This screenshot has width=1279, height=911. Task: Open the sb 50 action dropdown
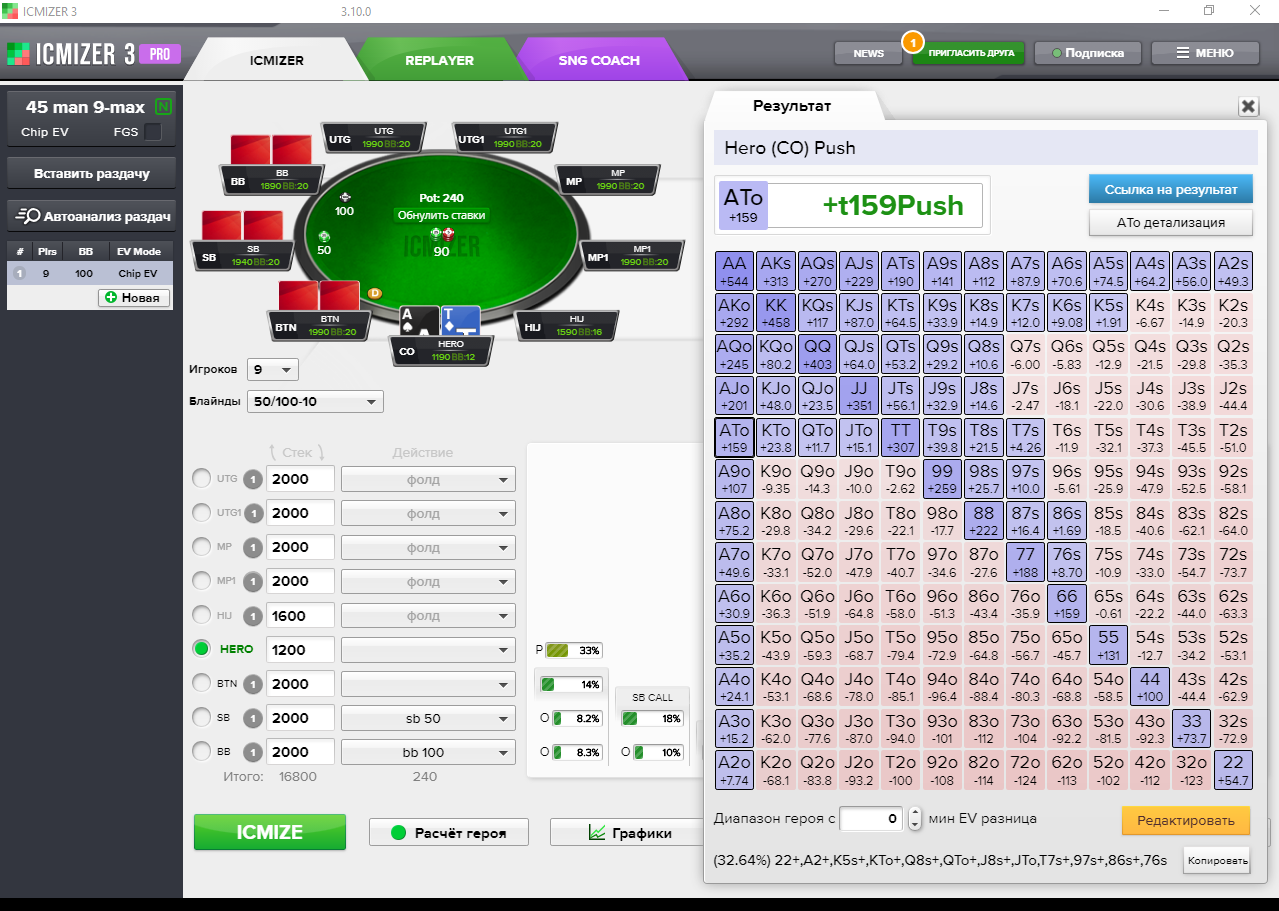[428, 718]
